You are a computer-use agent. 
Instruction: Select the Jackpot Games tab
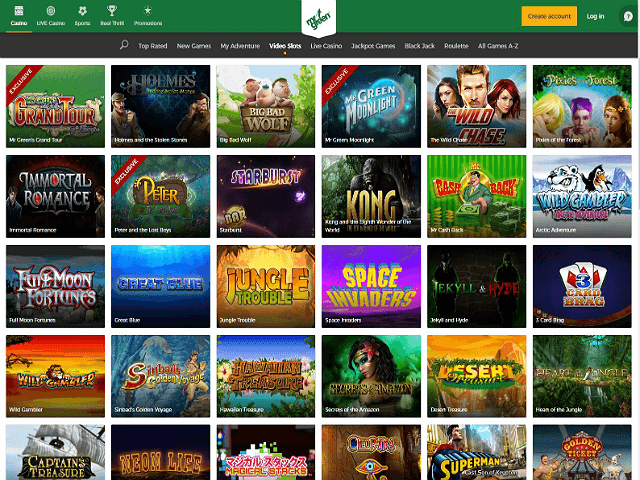[371, 46]
